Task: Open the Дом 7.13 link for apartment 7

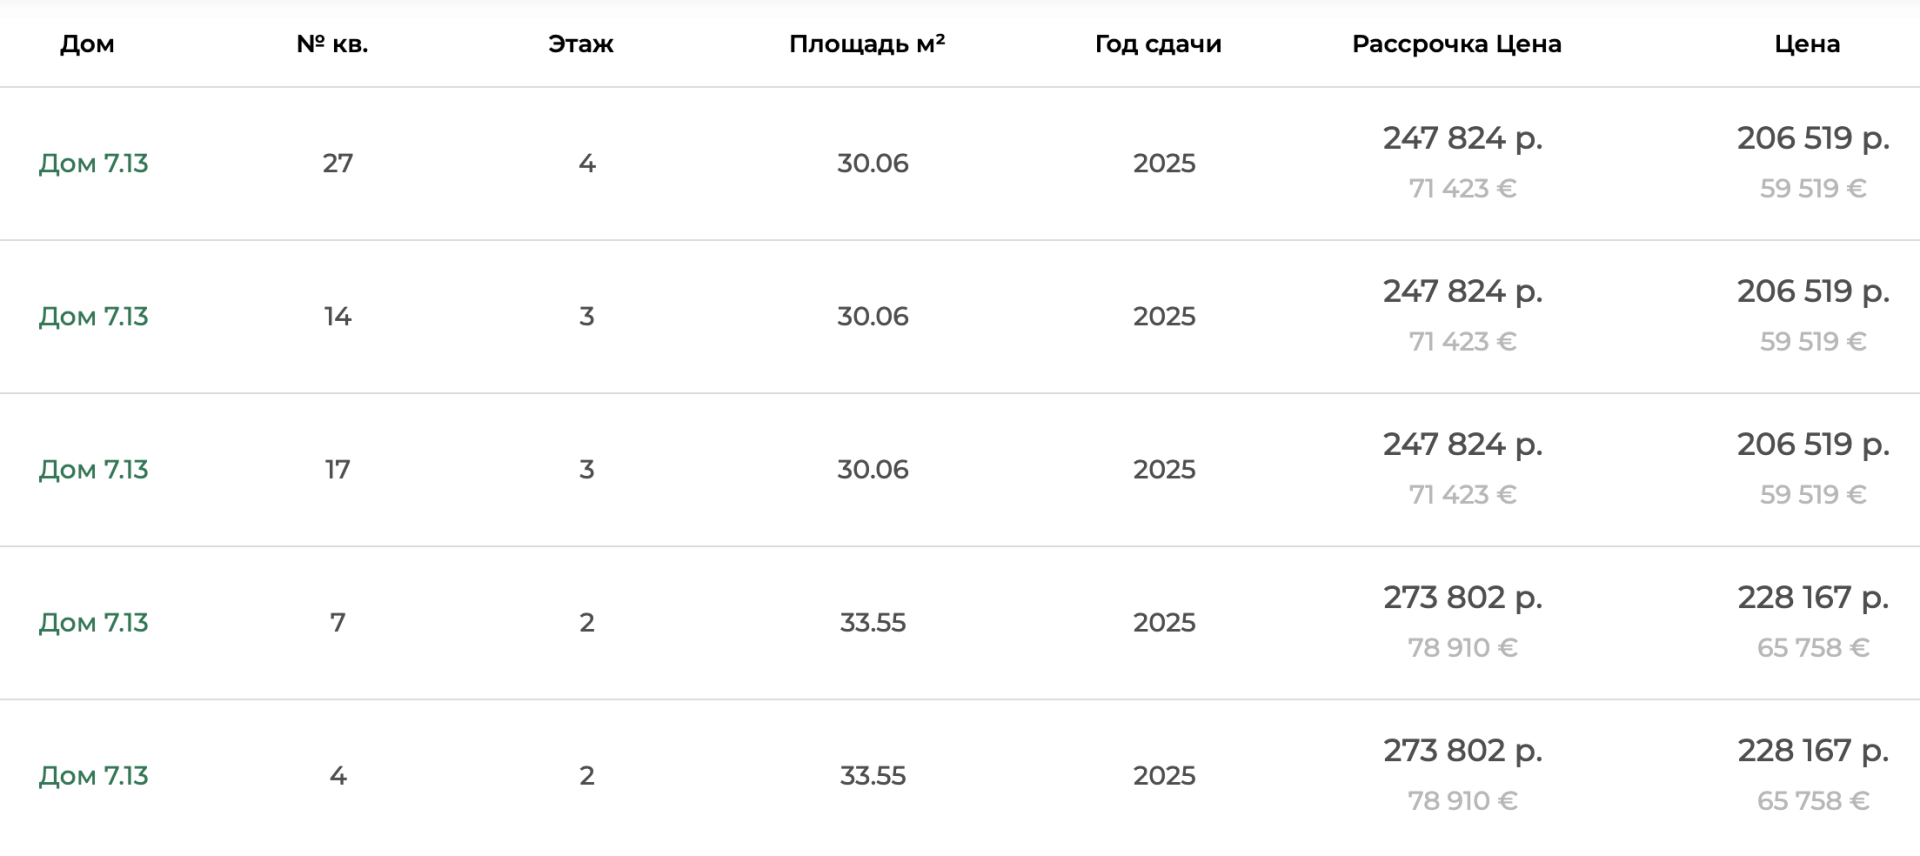Action: (x=92, y=622)
